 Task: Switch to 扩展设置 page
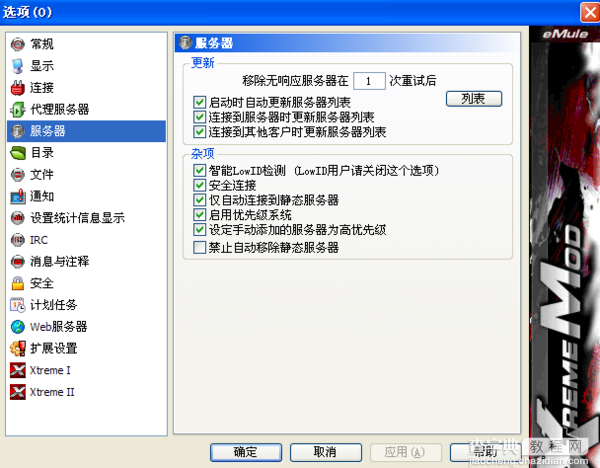pyautogui.click(x=86, y=349)
